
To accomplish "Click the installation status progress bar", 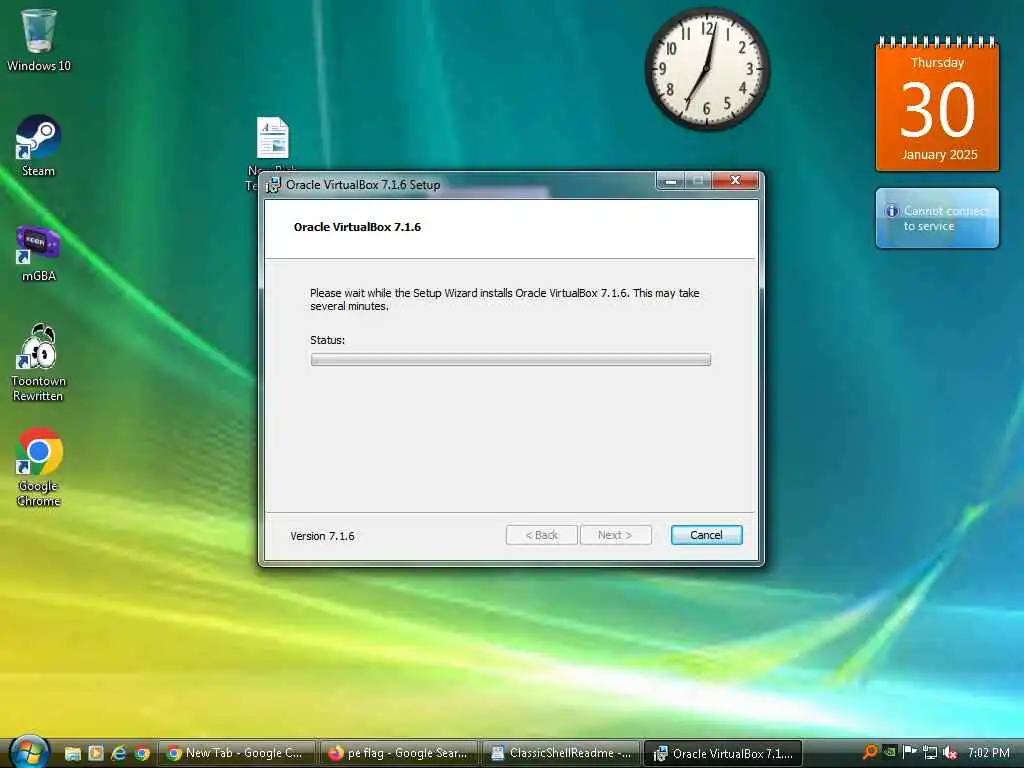I will point(511,359).
